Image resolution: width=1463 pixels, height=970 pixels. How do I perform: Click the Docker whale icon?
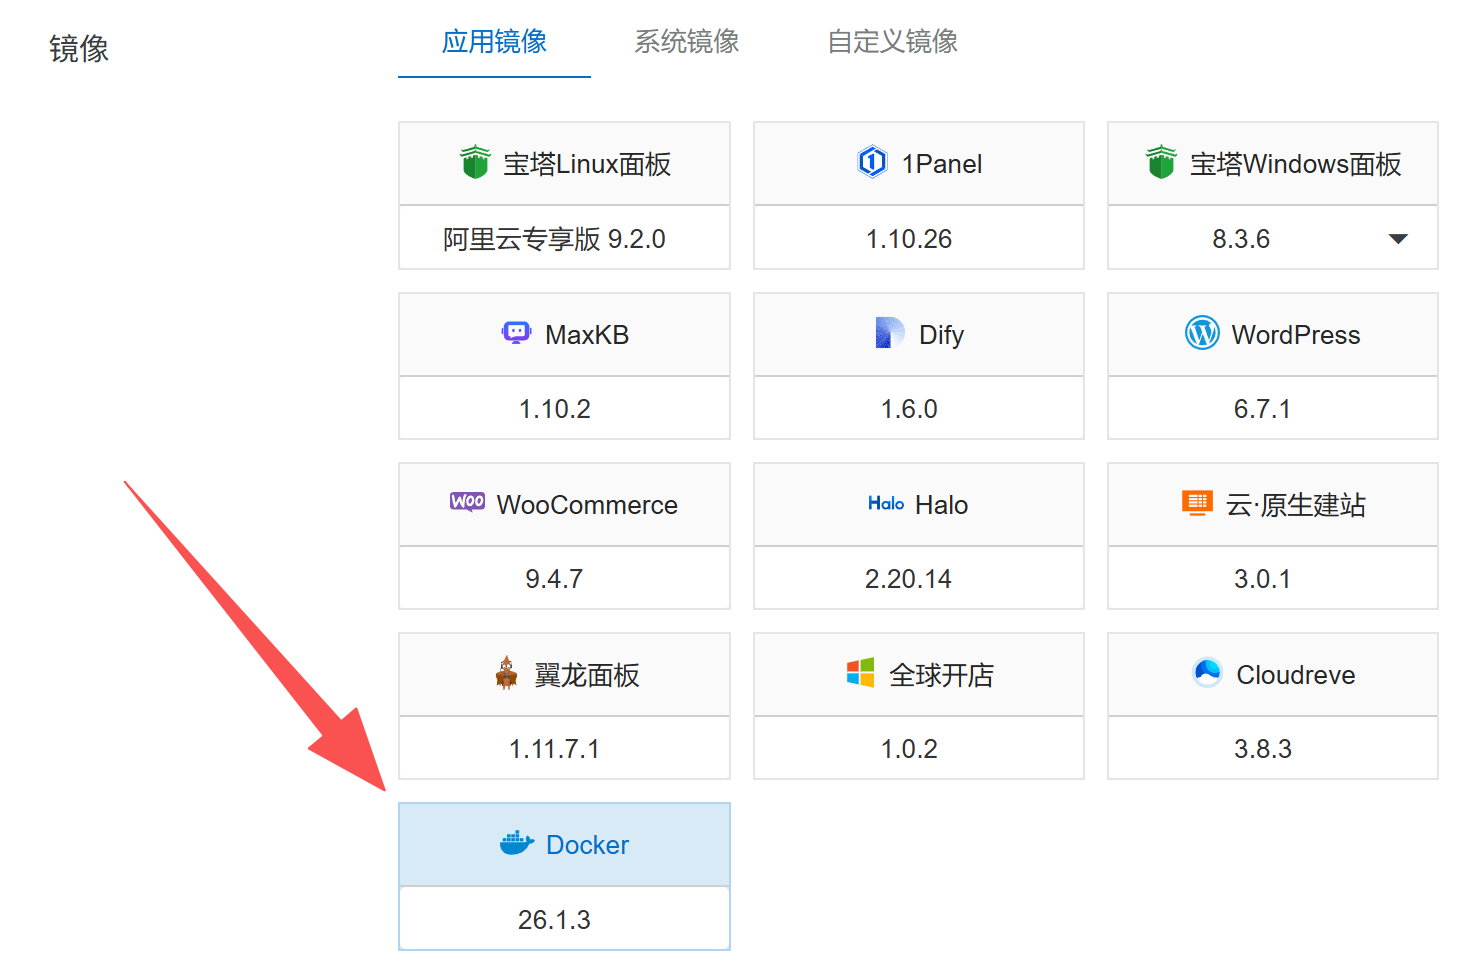click(x=517, y=843)
